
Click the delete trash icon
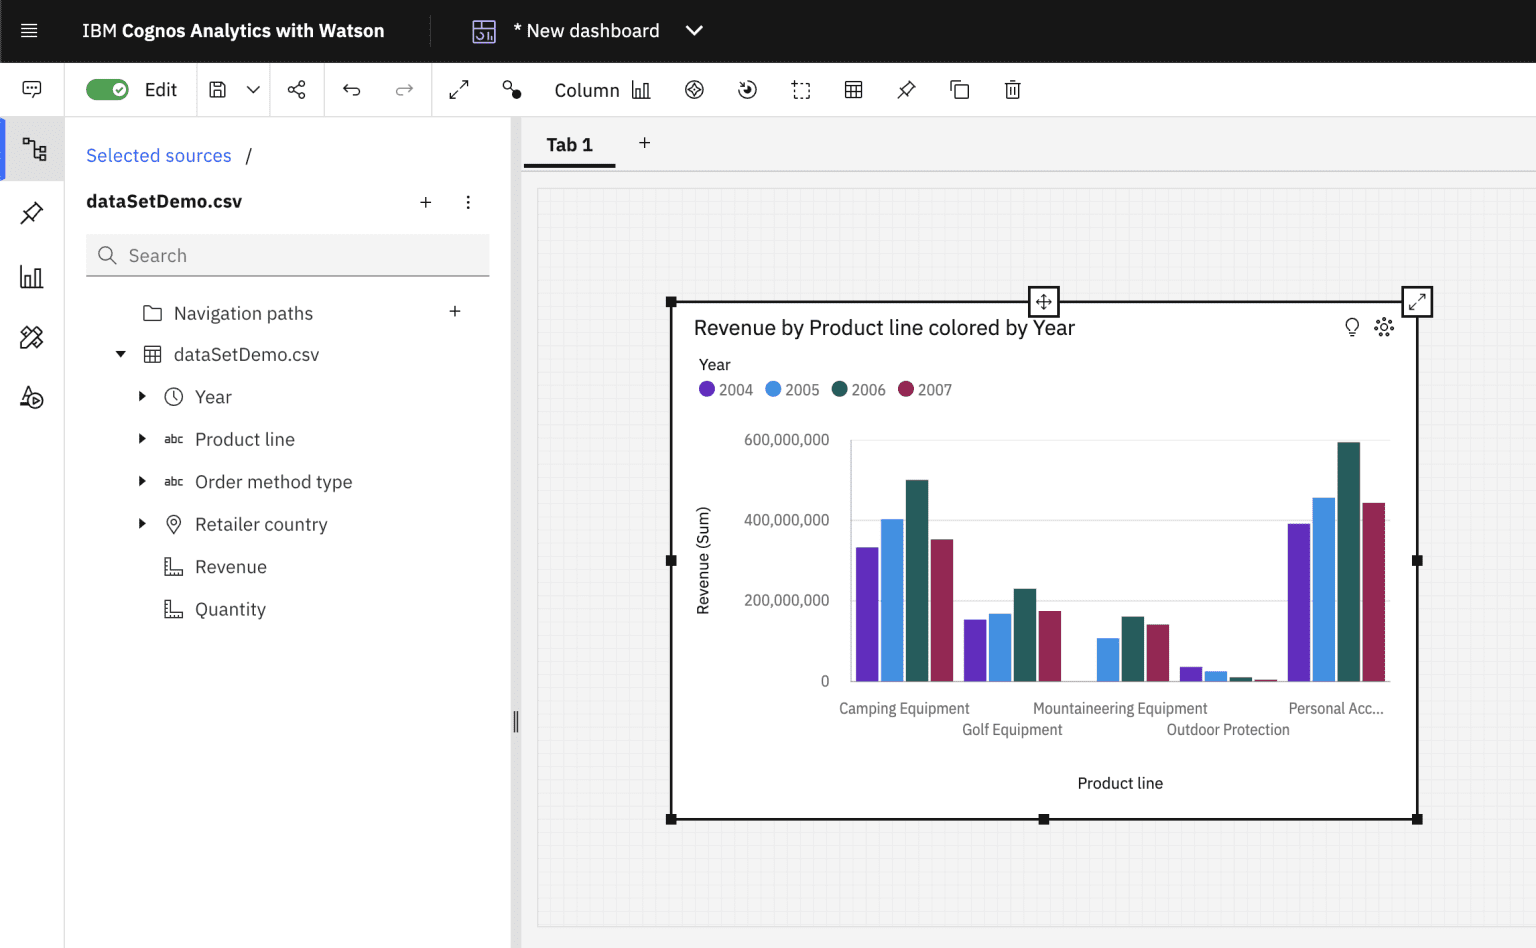[x=1012, y=90]
